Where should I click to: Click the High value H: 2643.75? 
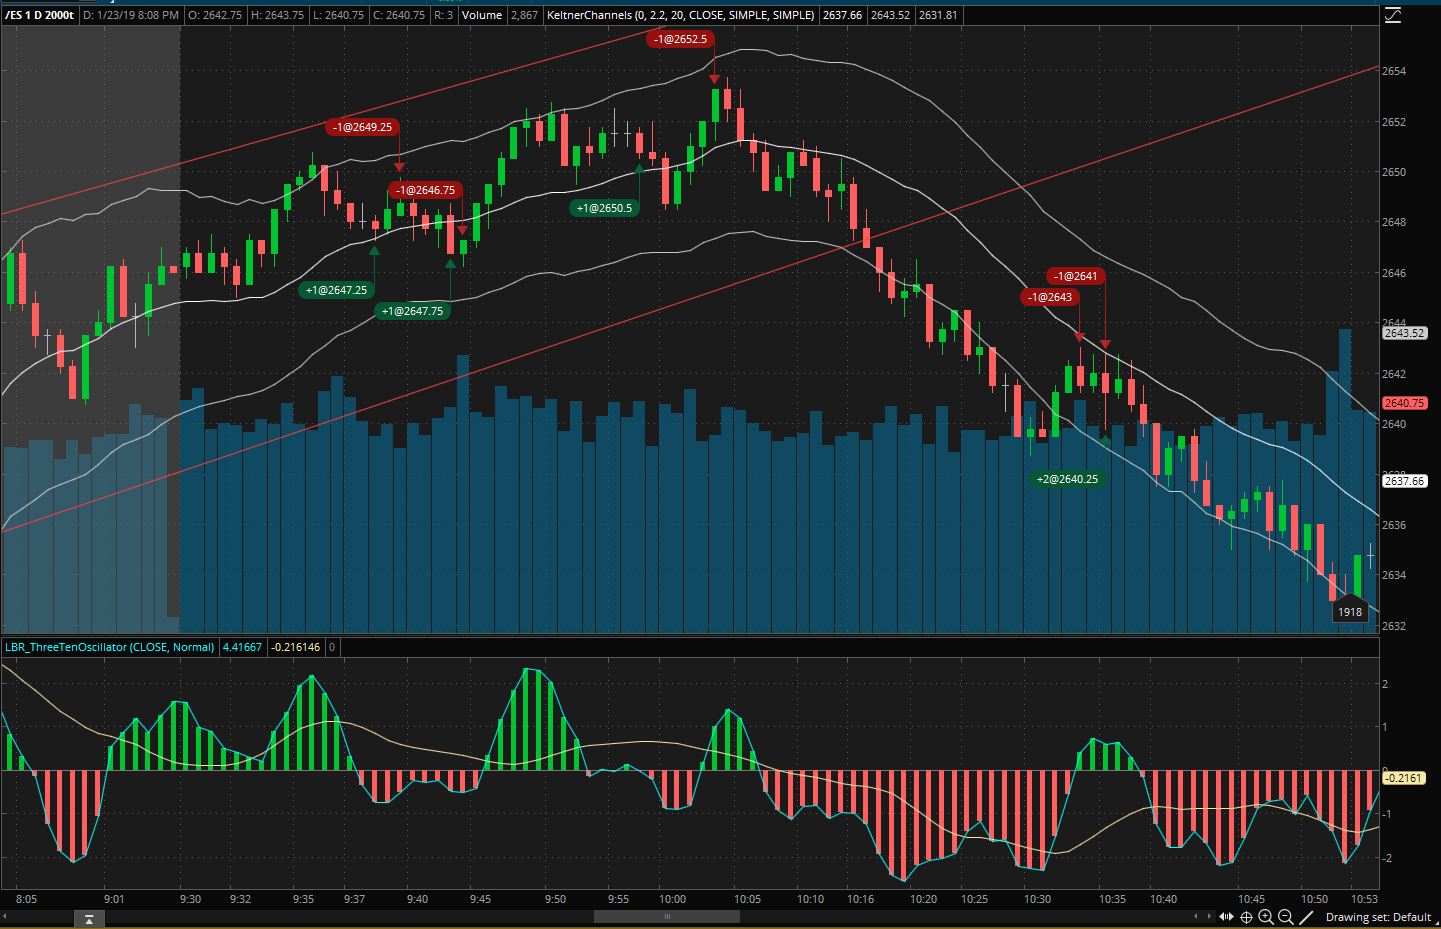[x=277, y=15]
